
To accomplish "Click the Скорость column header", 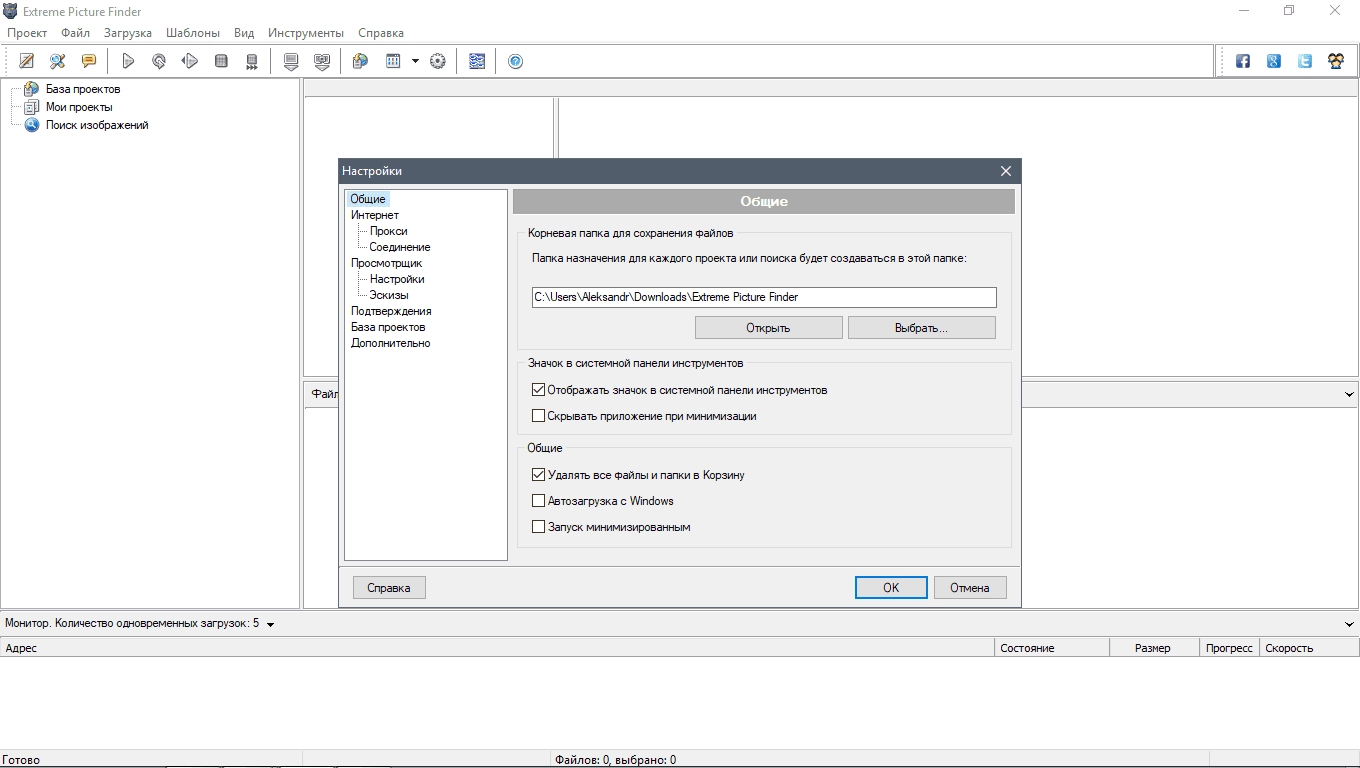I will [1309, 648].
